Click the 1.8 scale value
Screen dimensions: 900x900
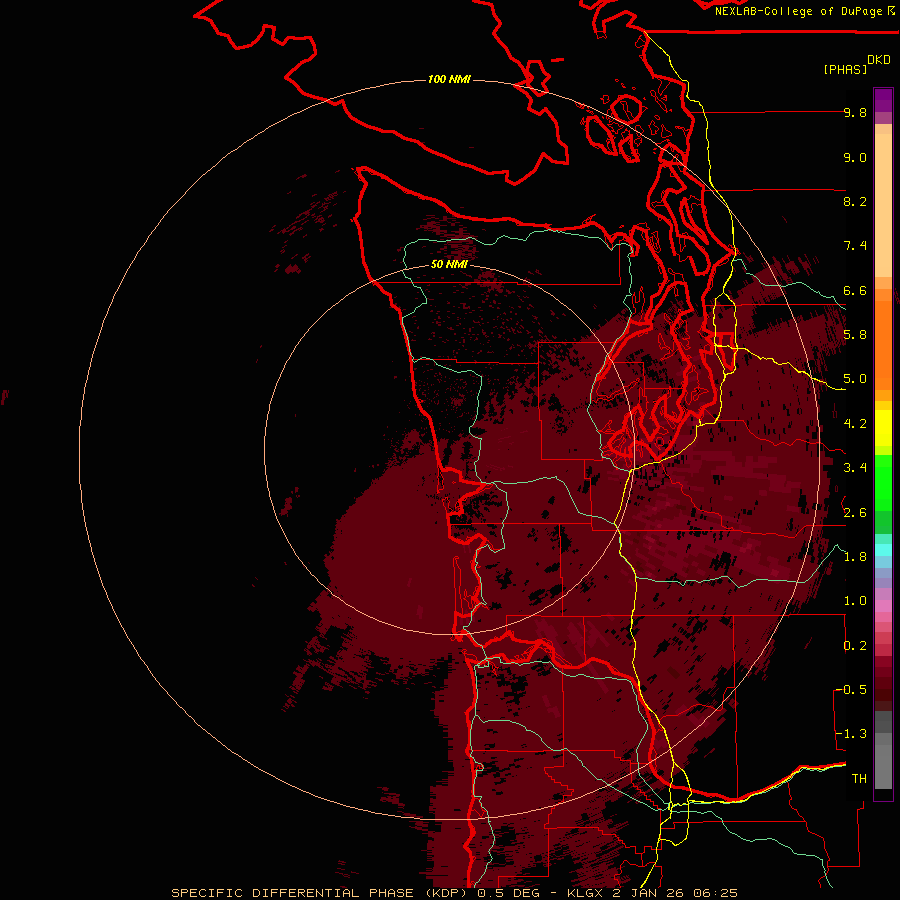(855, 557)
